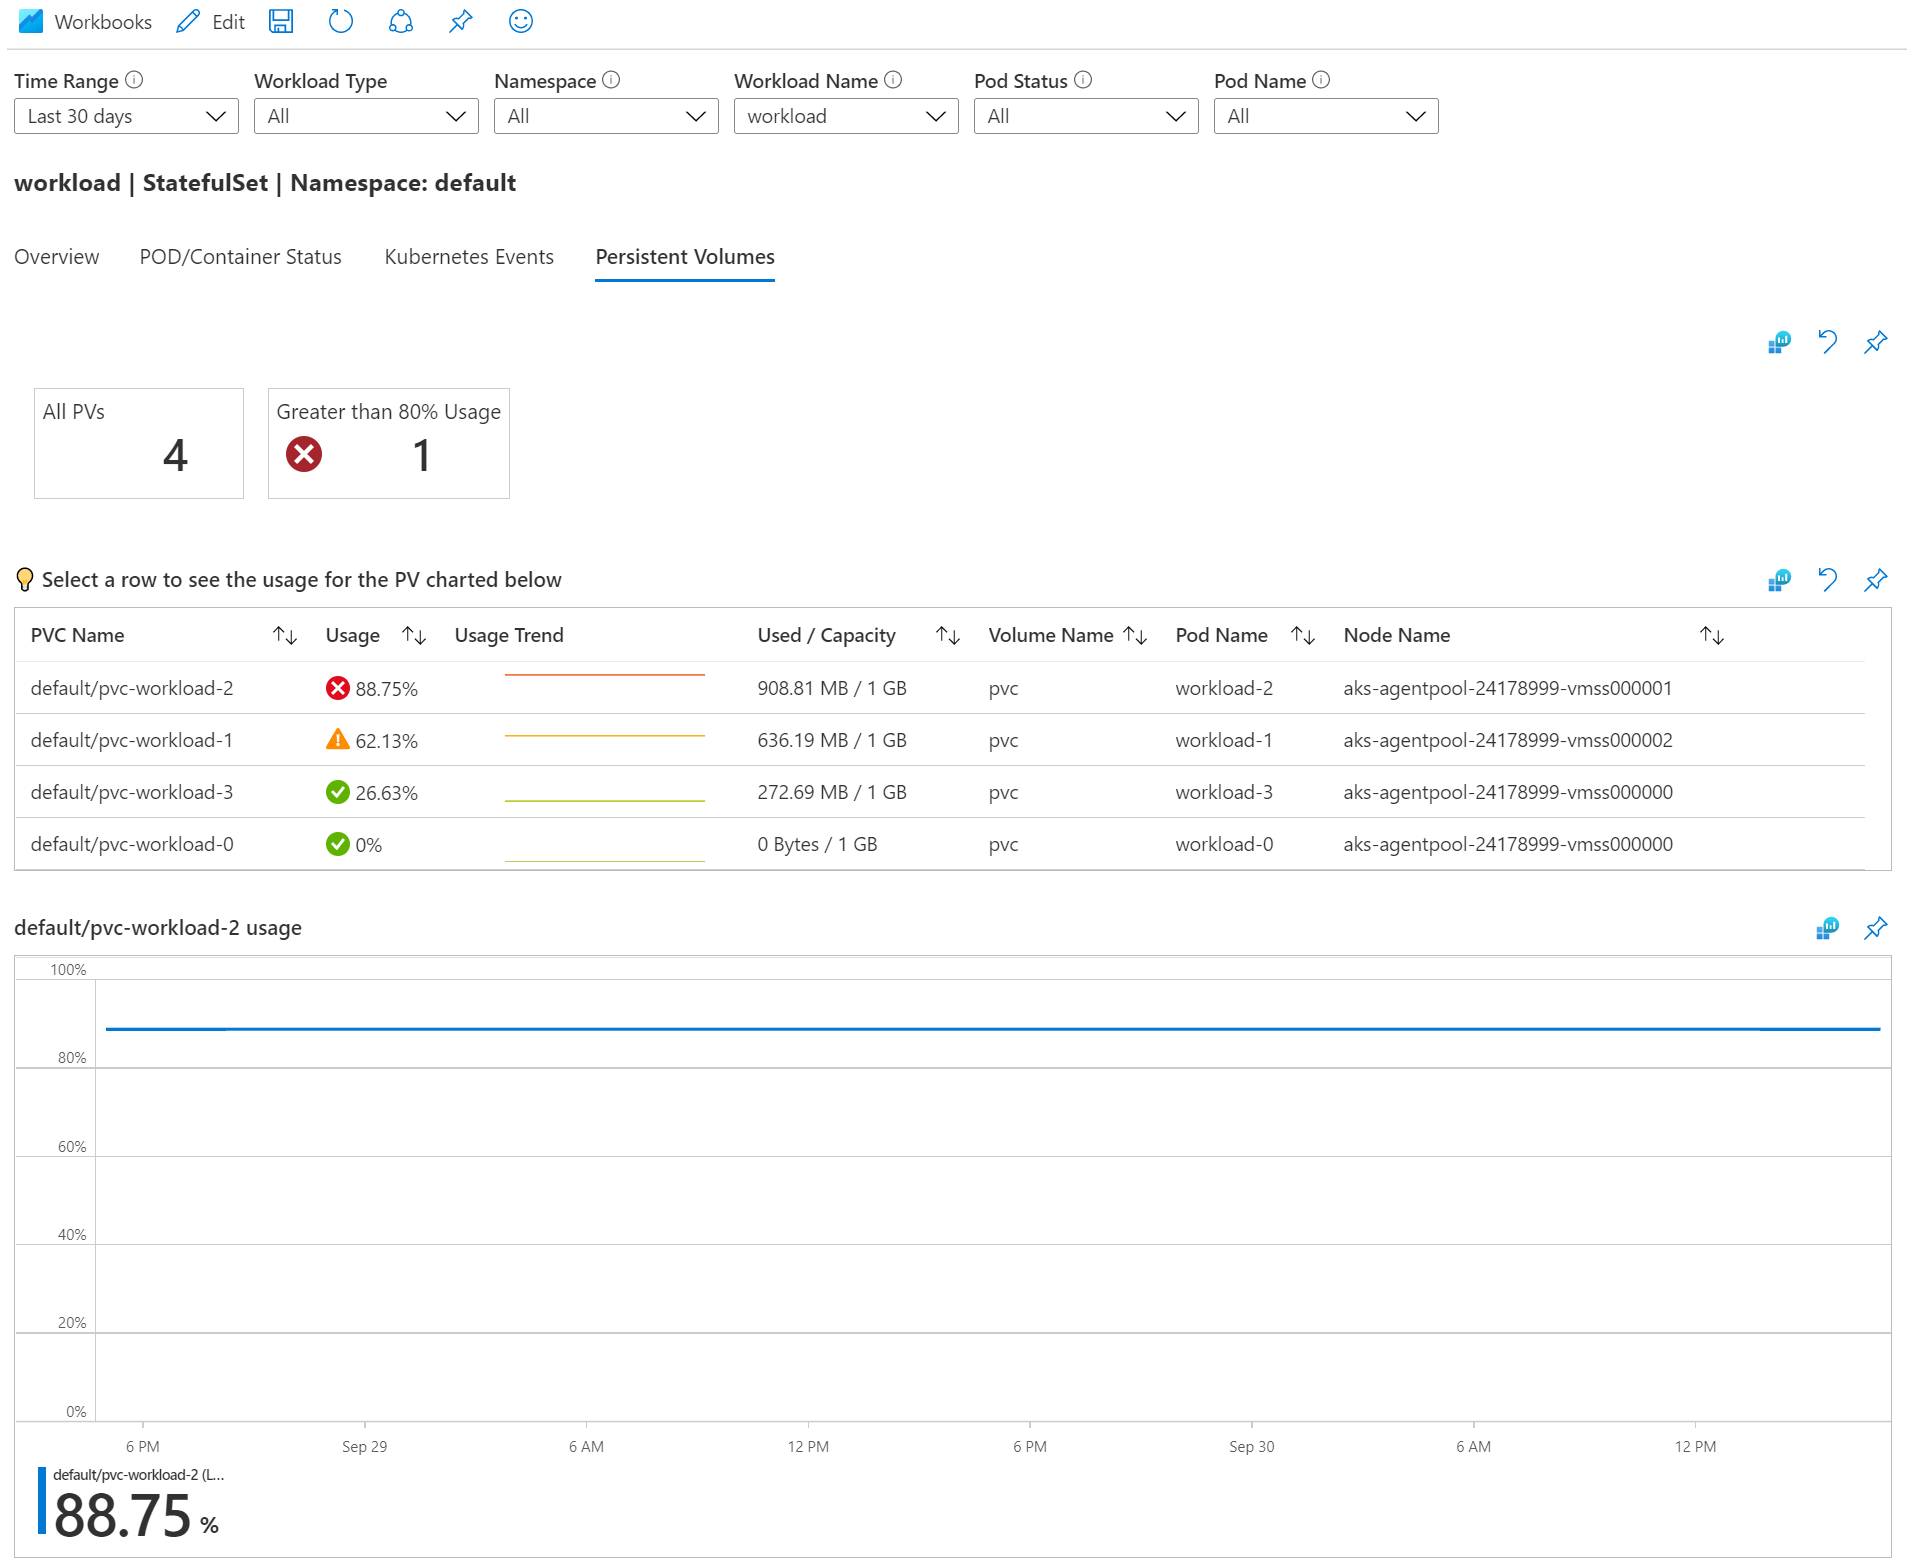Open query in Logs for usage chart
This screenshot has width=1916, height=1568.
click(1826, 928)
